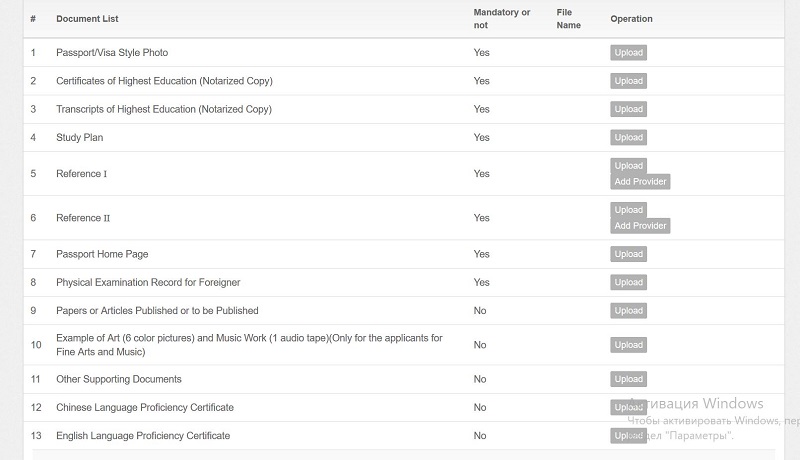Click the 'Mandatory or not' column header
This screenshot has height=460, width=800.
point(502,19)
